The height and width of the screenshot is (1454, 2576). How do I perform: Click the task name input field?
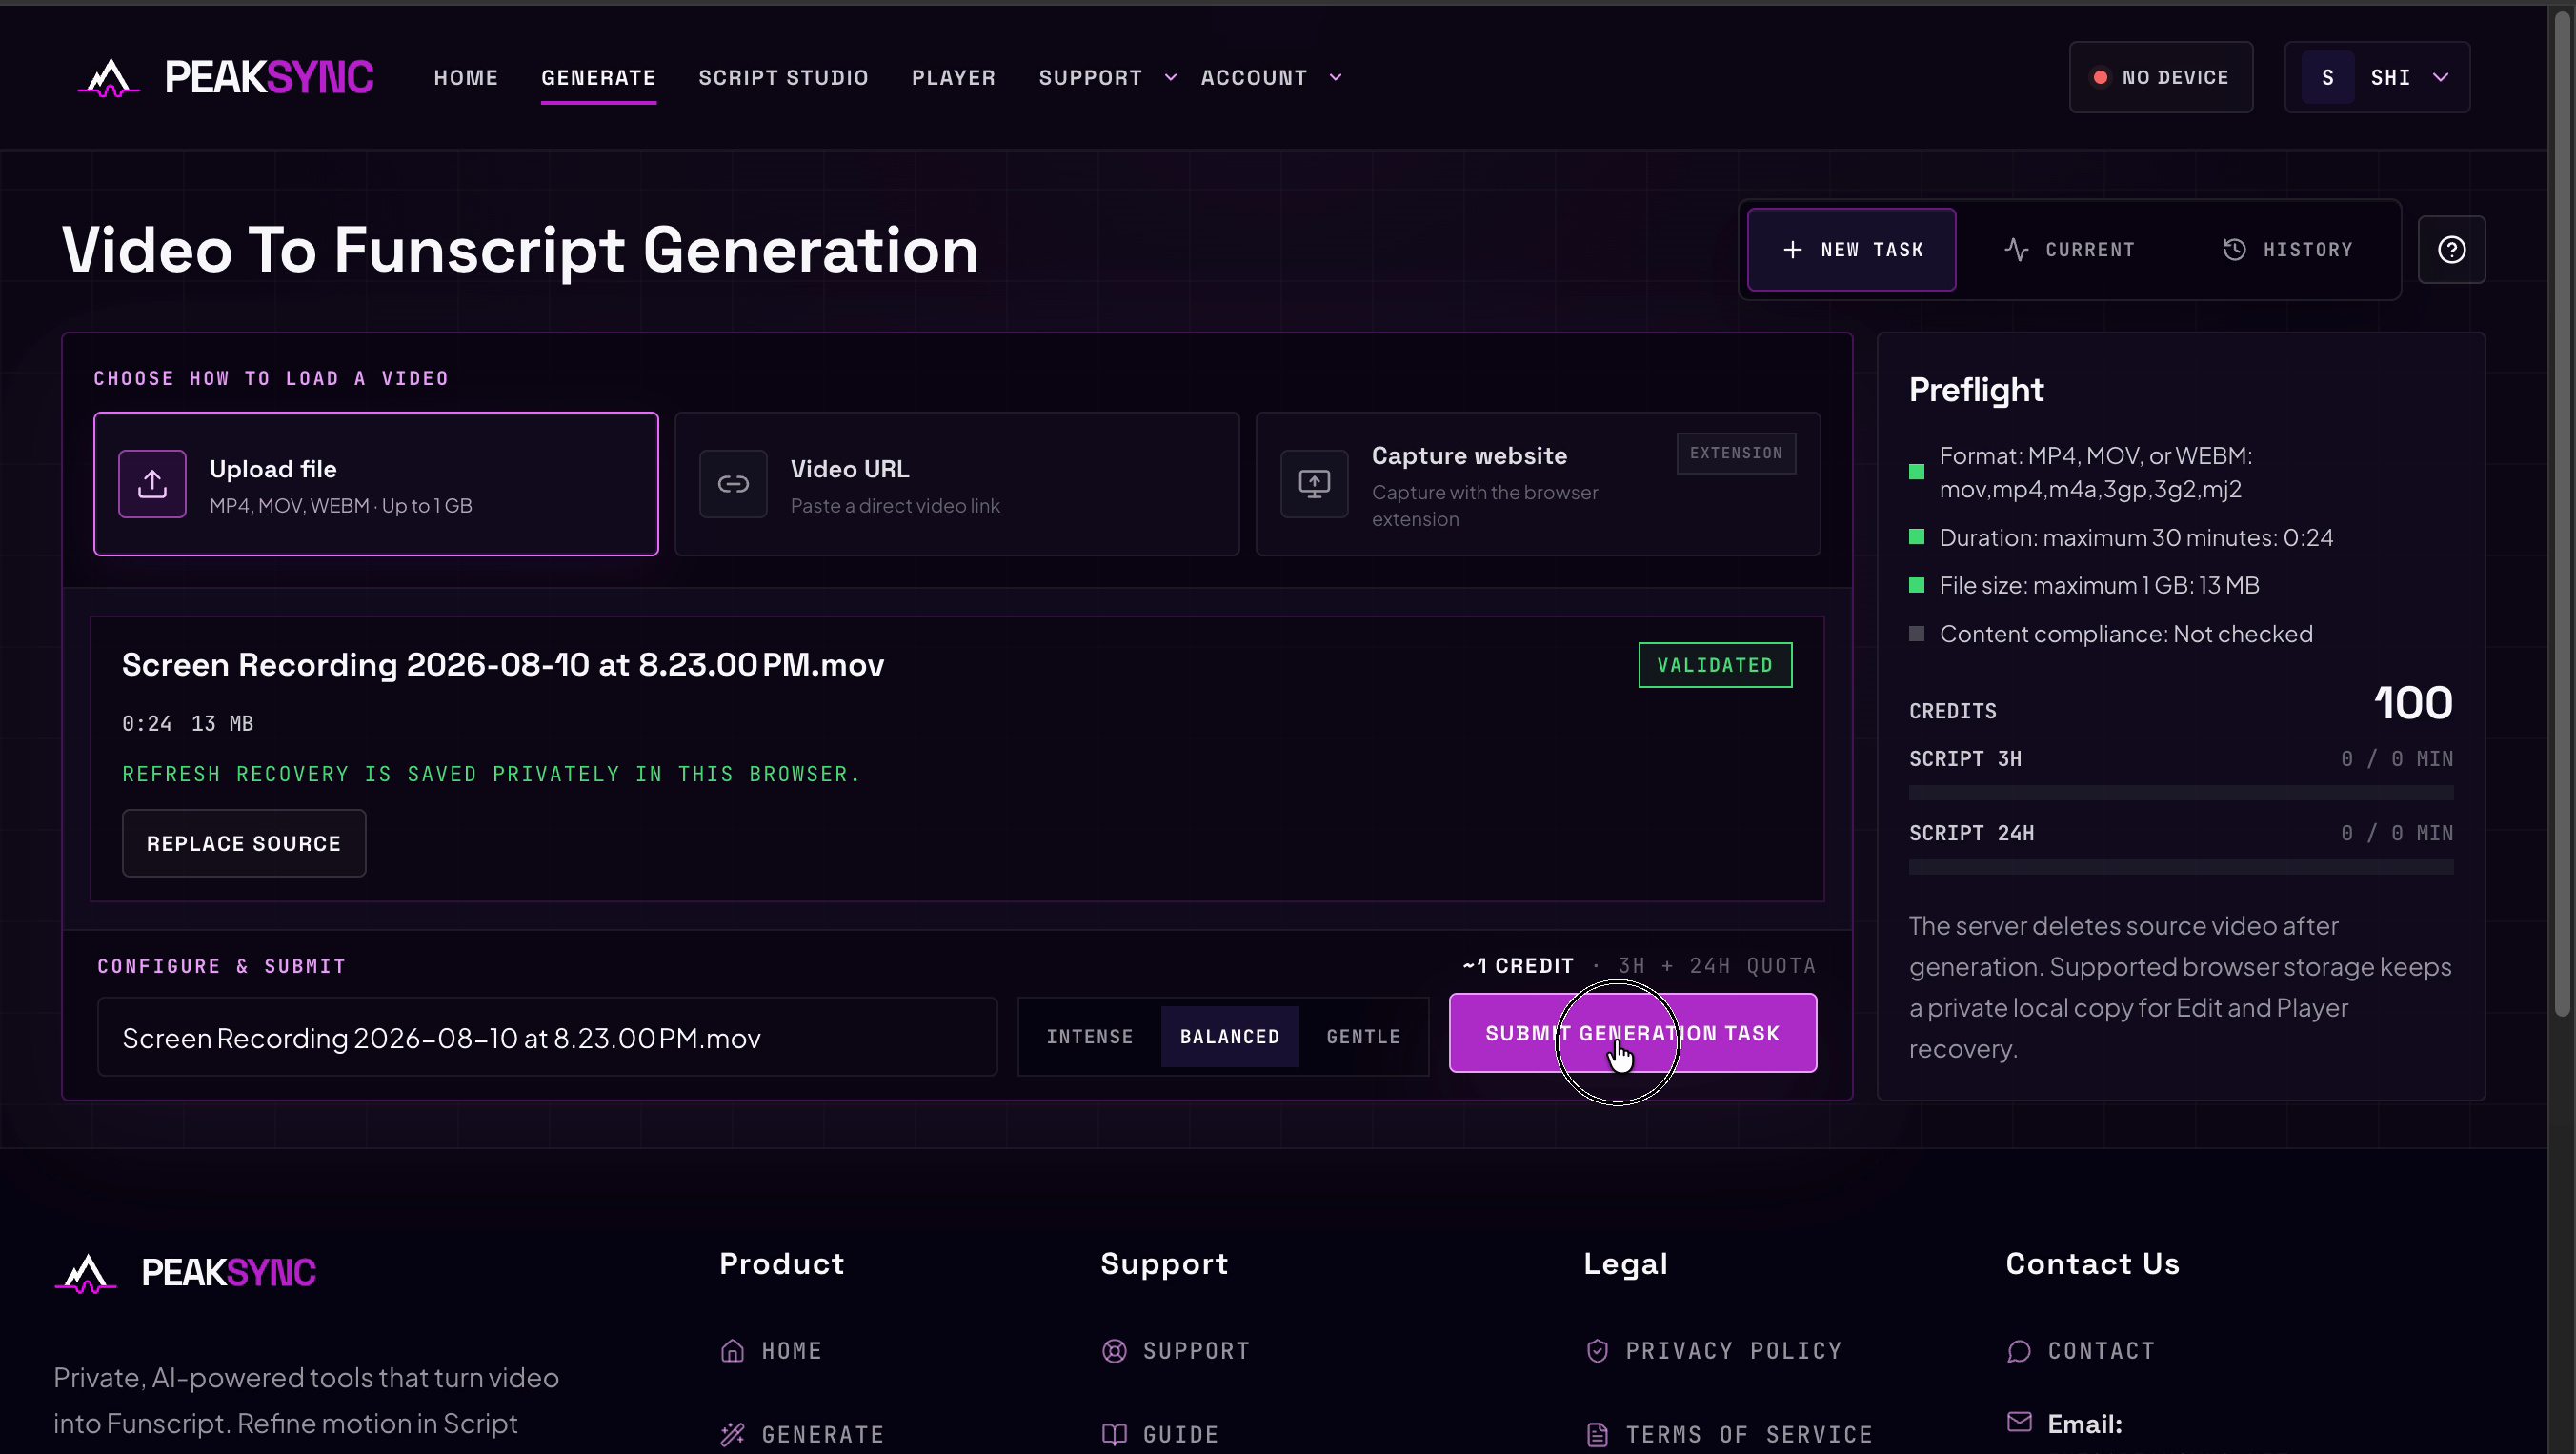pos(547,1037)
